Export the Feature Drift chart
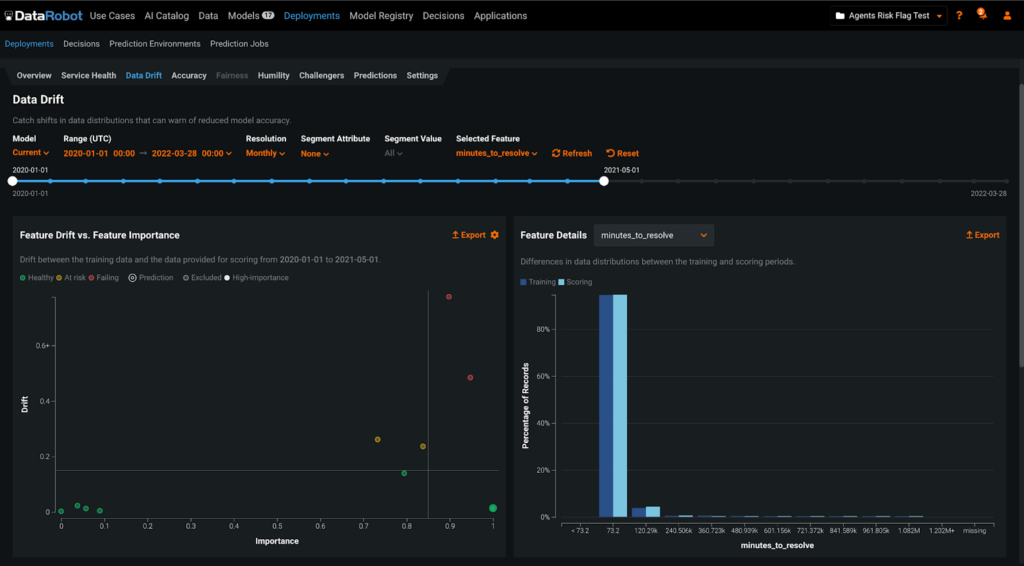This screenshot has height=566, width=1024. click(468, 235)
